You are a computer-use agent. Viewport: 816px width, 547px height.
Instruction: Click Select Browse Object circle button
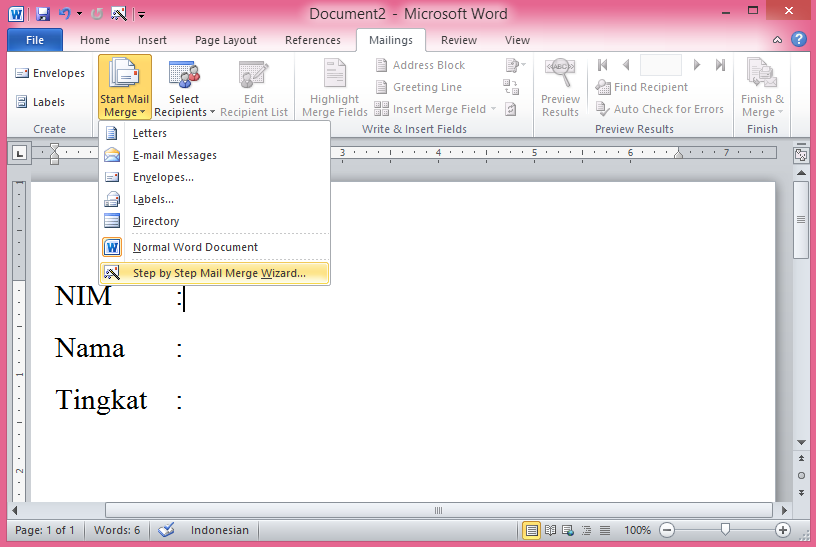(x=801, y=475)
